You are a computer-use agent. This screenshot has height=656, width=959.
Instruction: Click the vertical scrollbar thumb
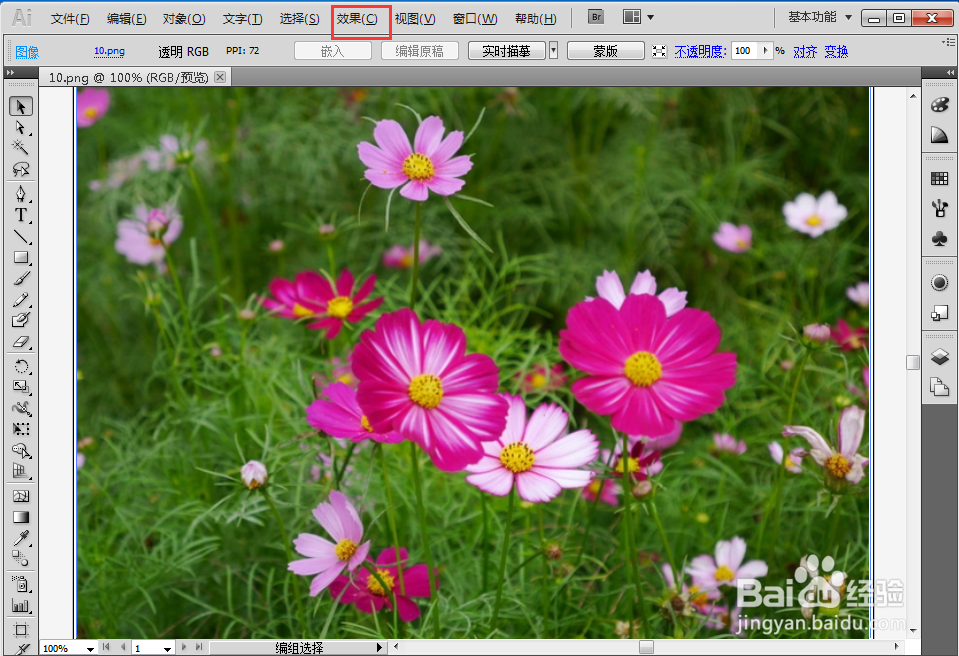[x=913, y=362]
